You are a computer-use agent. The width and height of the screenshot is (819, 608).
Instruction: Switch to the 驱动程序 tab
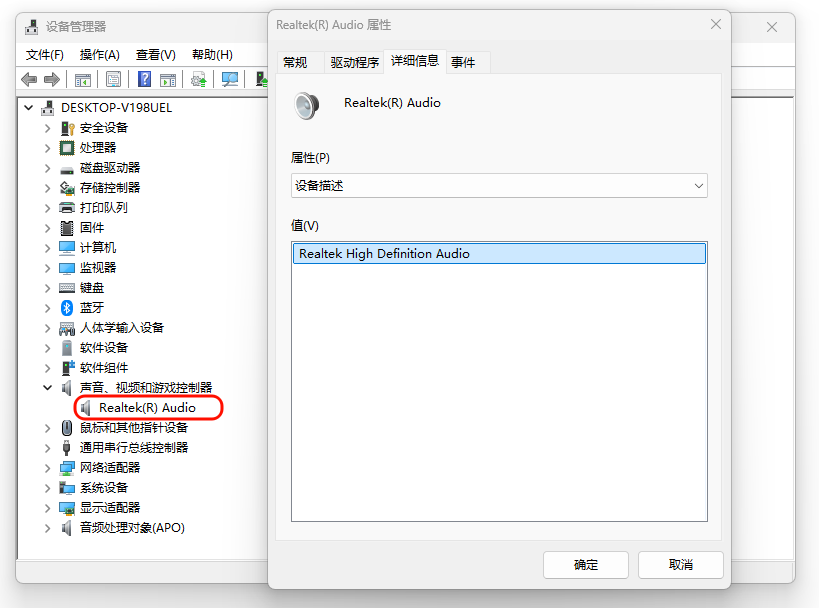point(354,63)
